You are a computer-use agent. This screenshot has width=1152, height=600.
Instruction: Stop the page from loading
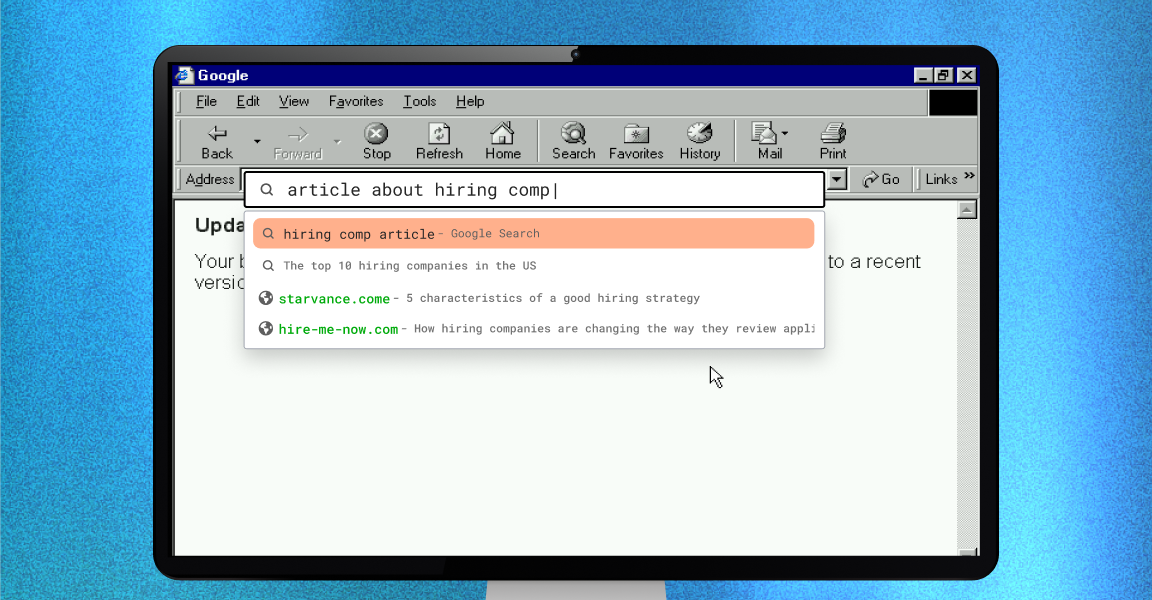tap(376, 142)
